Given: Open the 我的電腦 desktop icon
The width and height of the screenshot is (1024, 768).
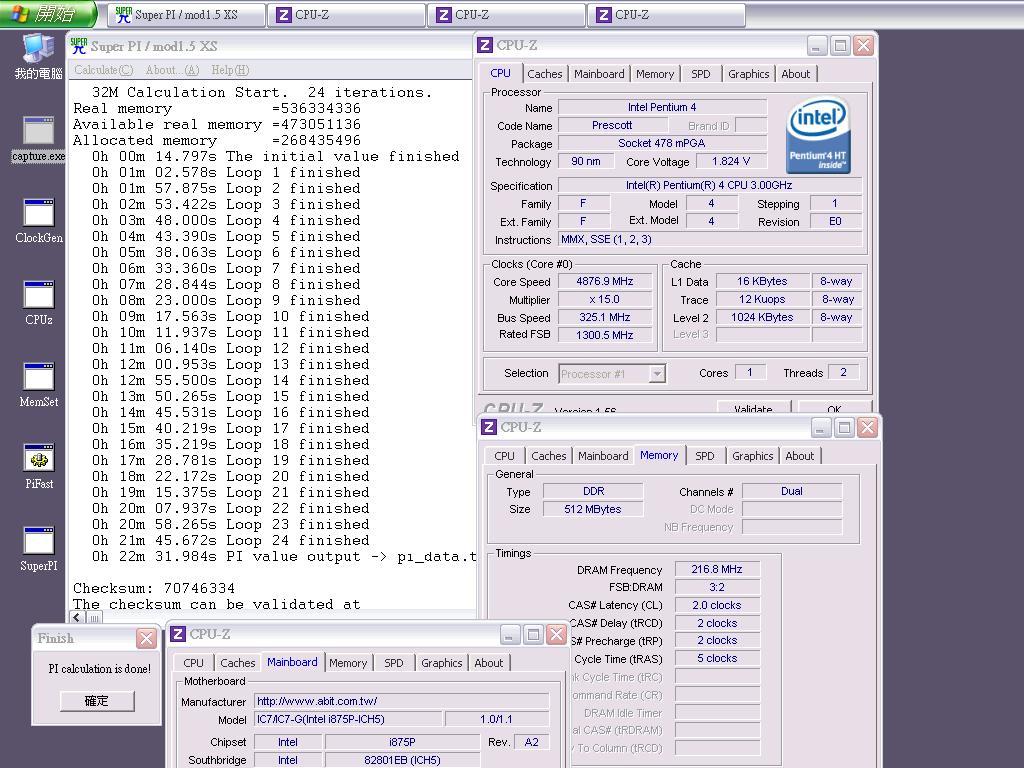Looking at the screenshot, I should 39,56.
